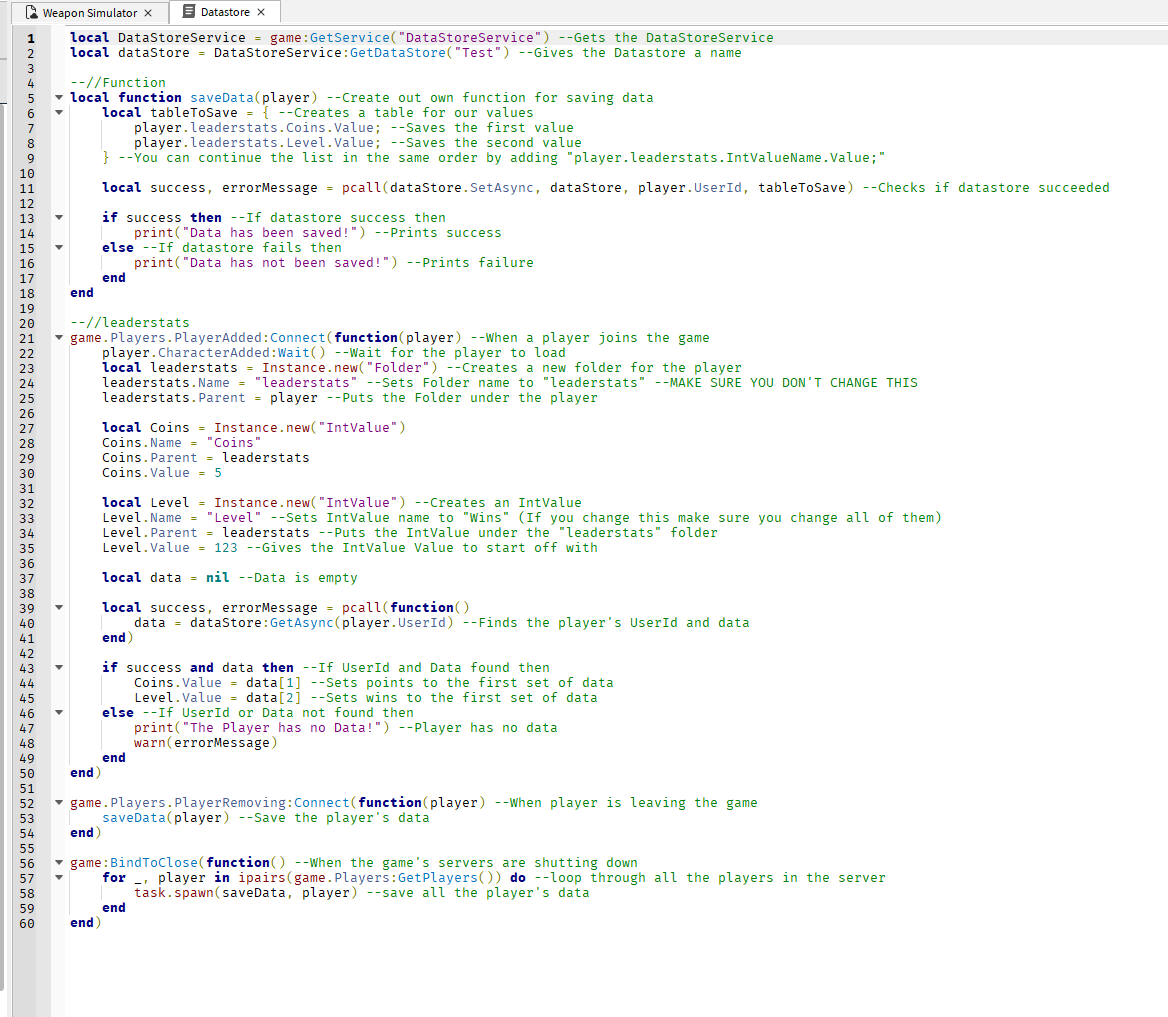Click the saveData function name on line 5
The height and width of the screenshot is (1017, 1168).
pyautogui.click(x=222, y=98)
